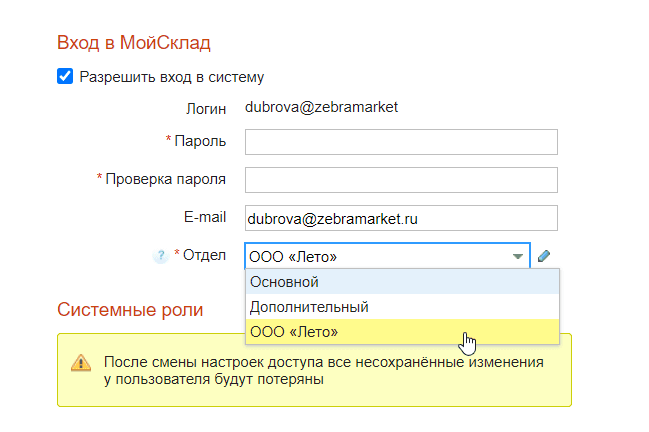Select the E-mail input field

pyautogui.click(x=400, y=218)
